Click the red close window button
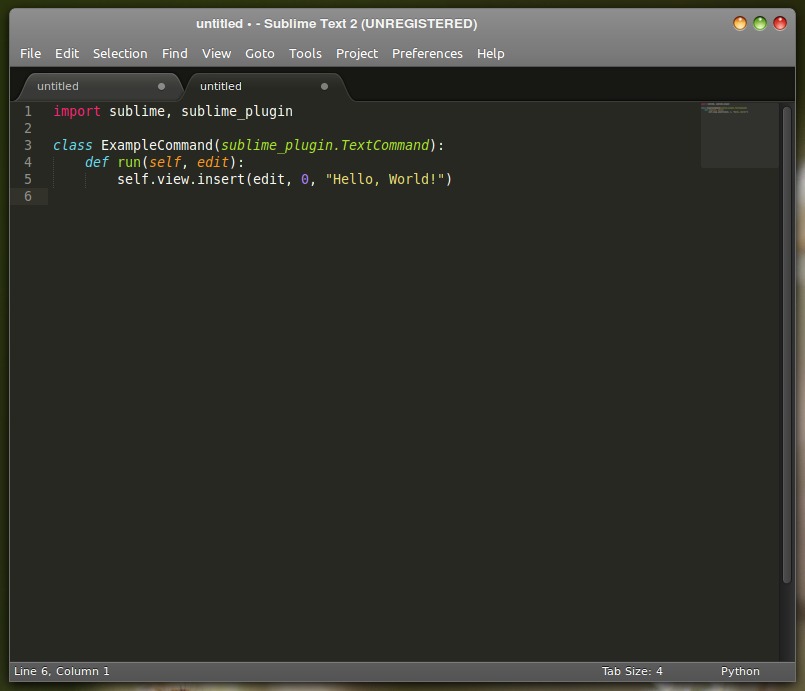Image resolution: width=805 pixels, height=691 pixels. pyautogui.click(x=780, y=24)
